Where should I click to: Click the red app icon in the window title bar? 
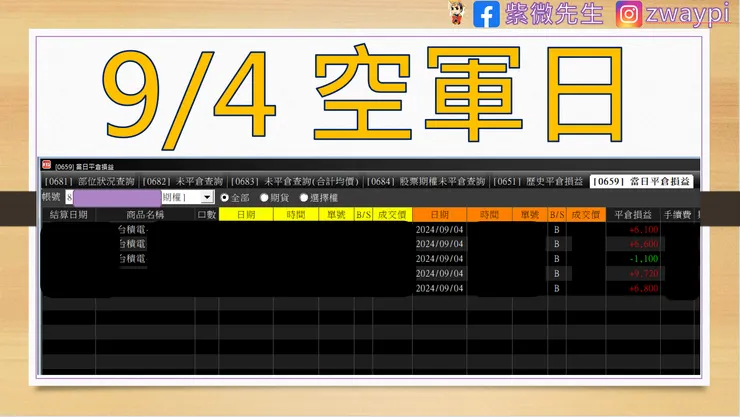[x=46, y=165]
